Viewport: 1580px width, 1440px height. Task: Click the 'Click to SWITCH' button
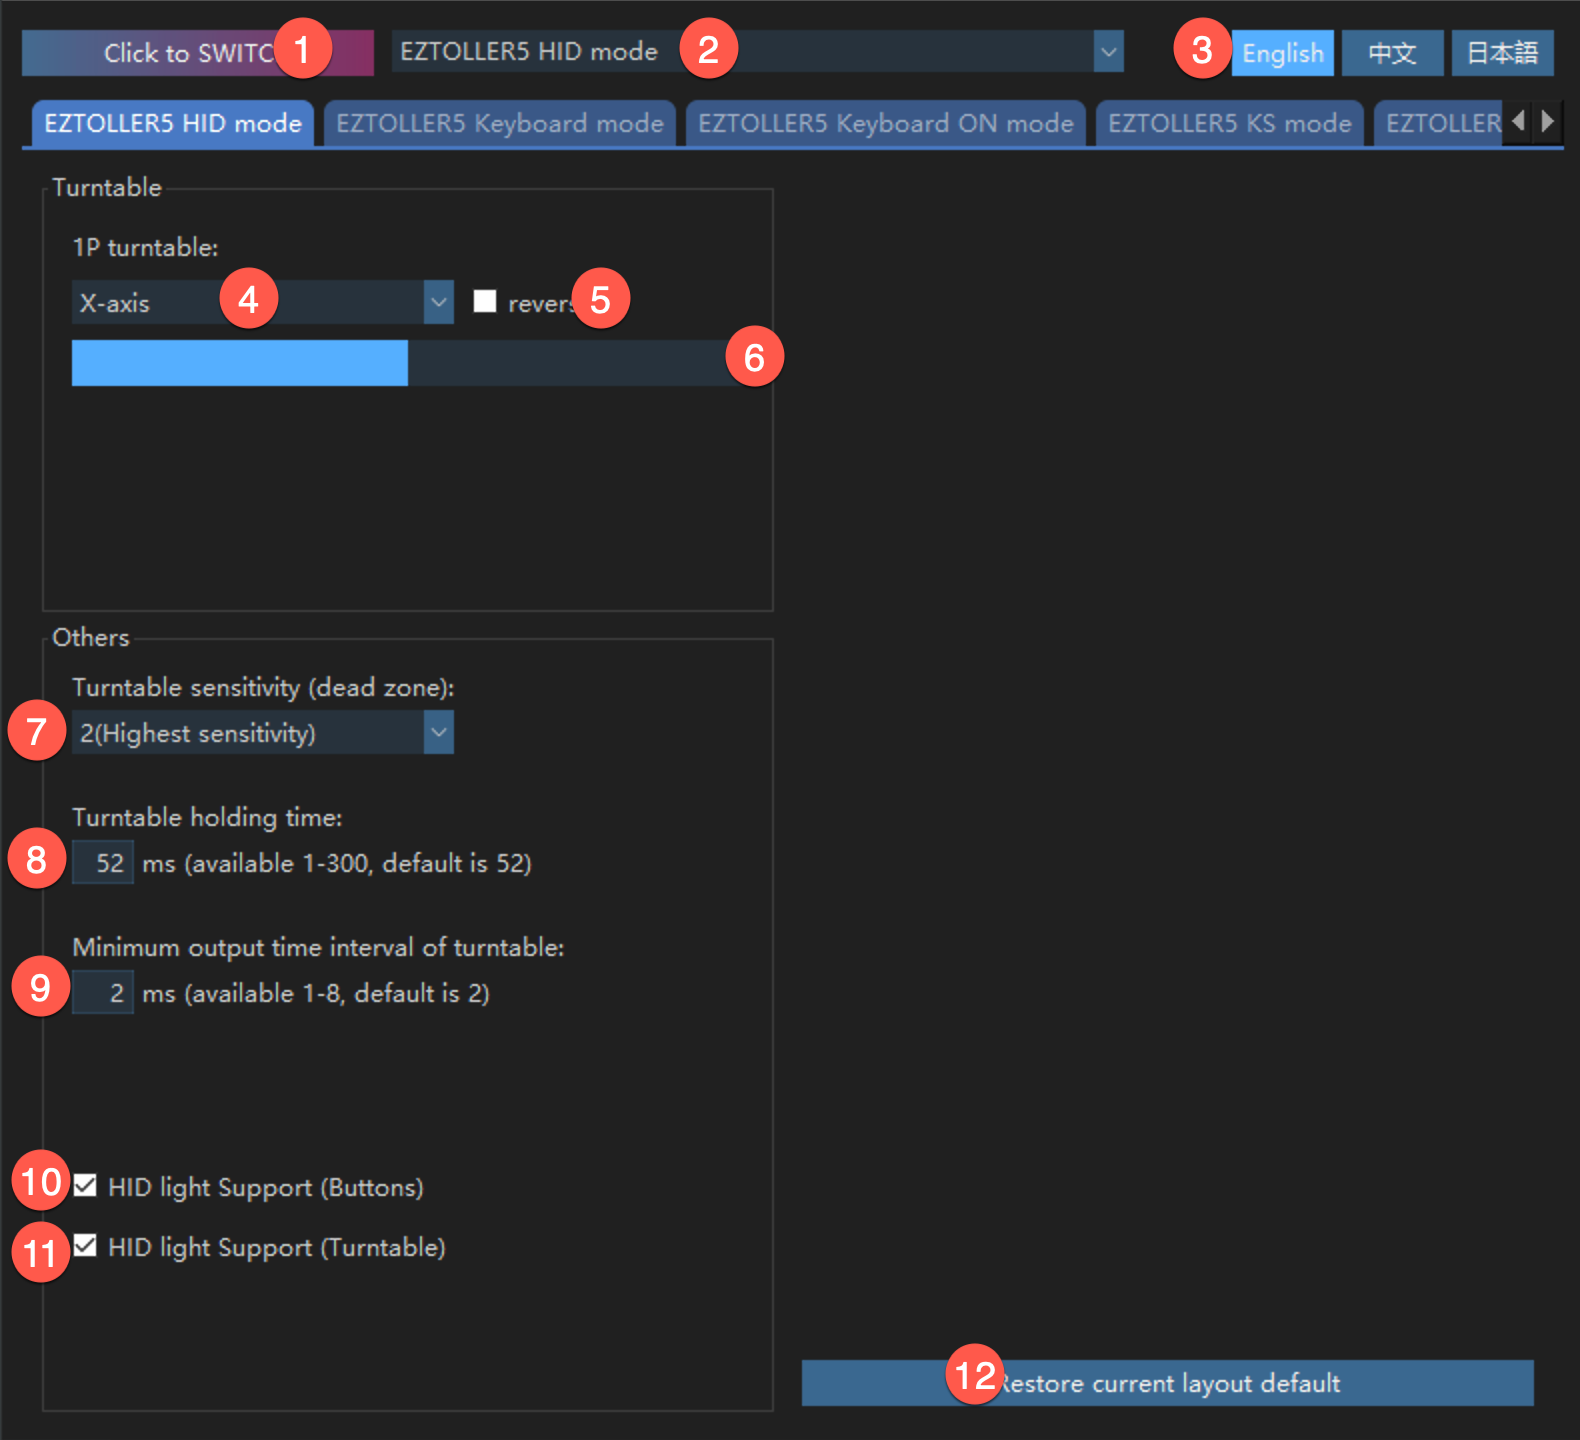(x=198, y=53)
